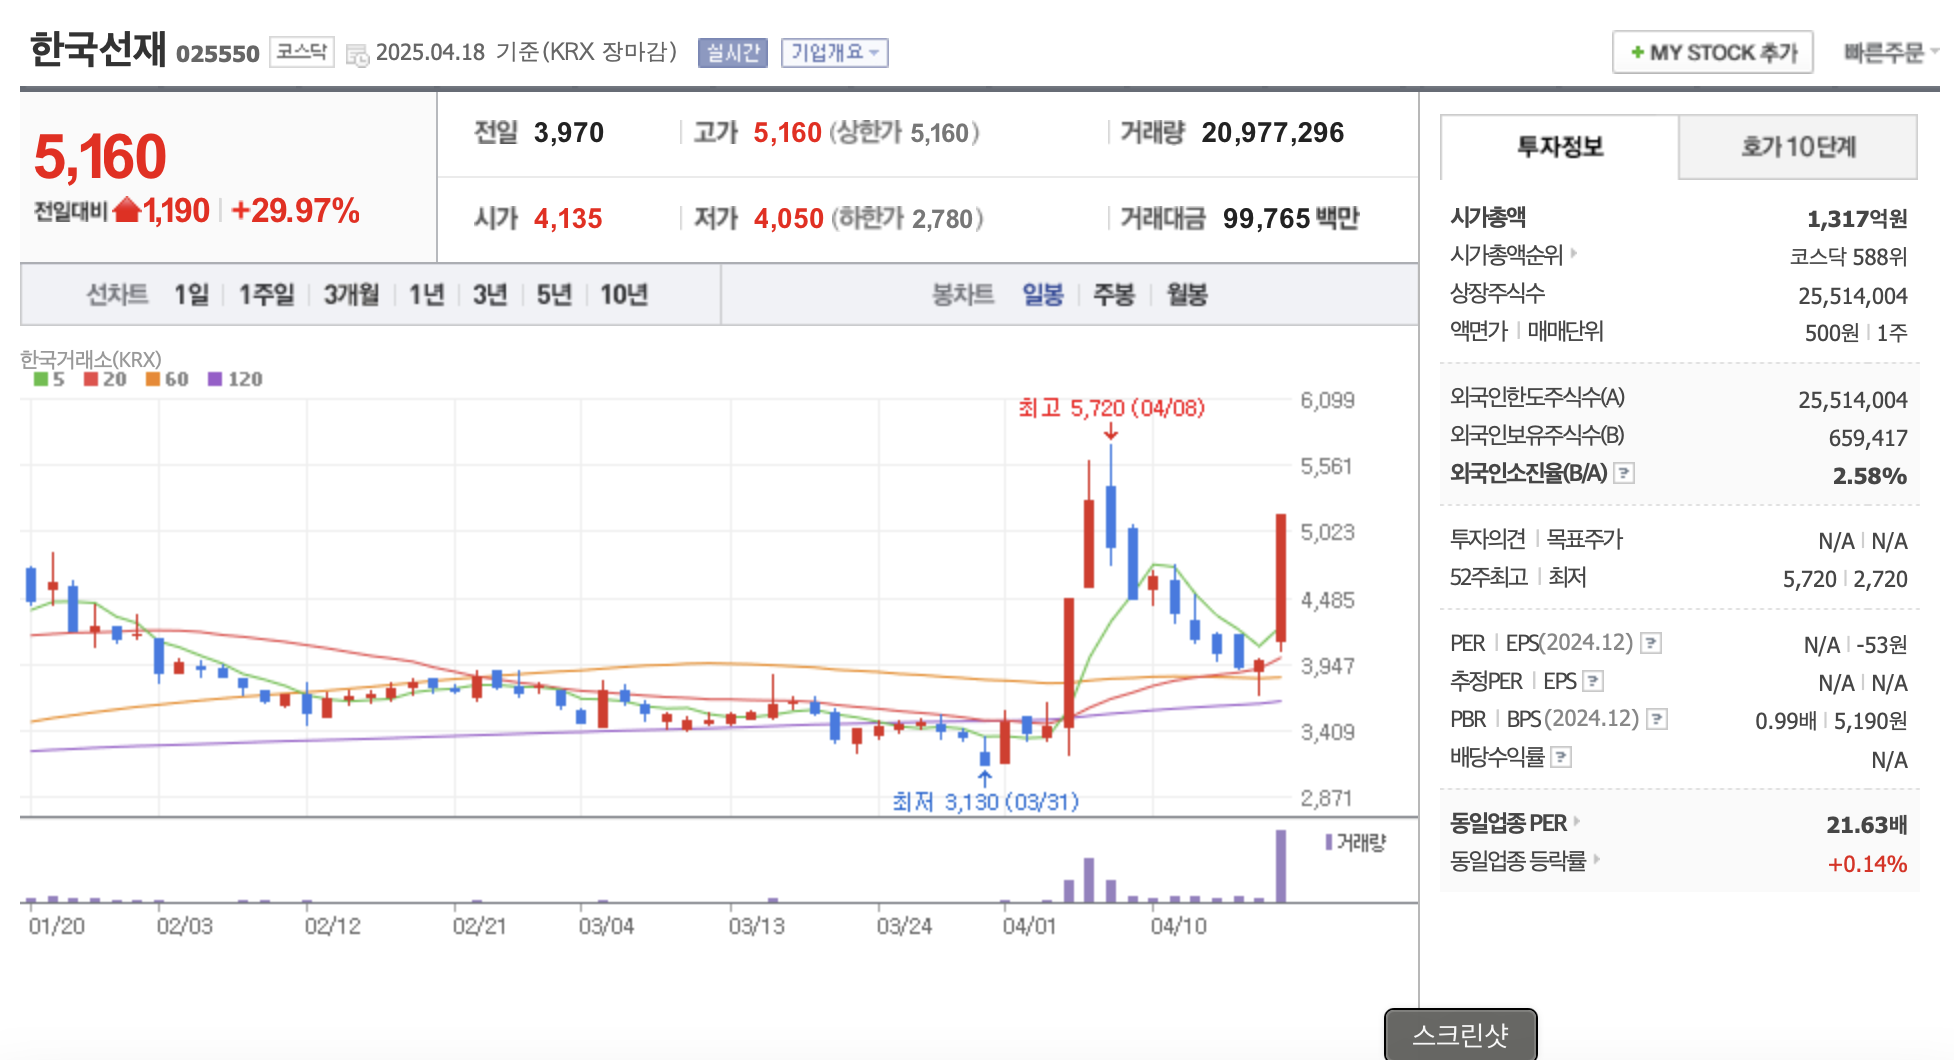Screen dimensions: 1954x1060
Task: Click the help icon next to 추정PER EPS
Action: (x=1594, y=681)
